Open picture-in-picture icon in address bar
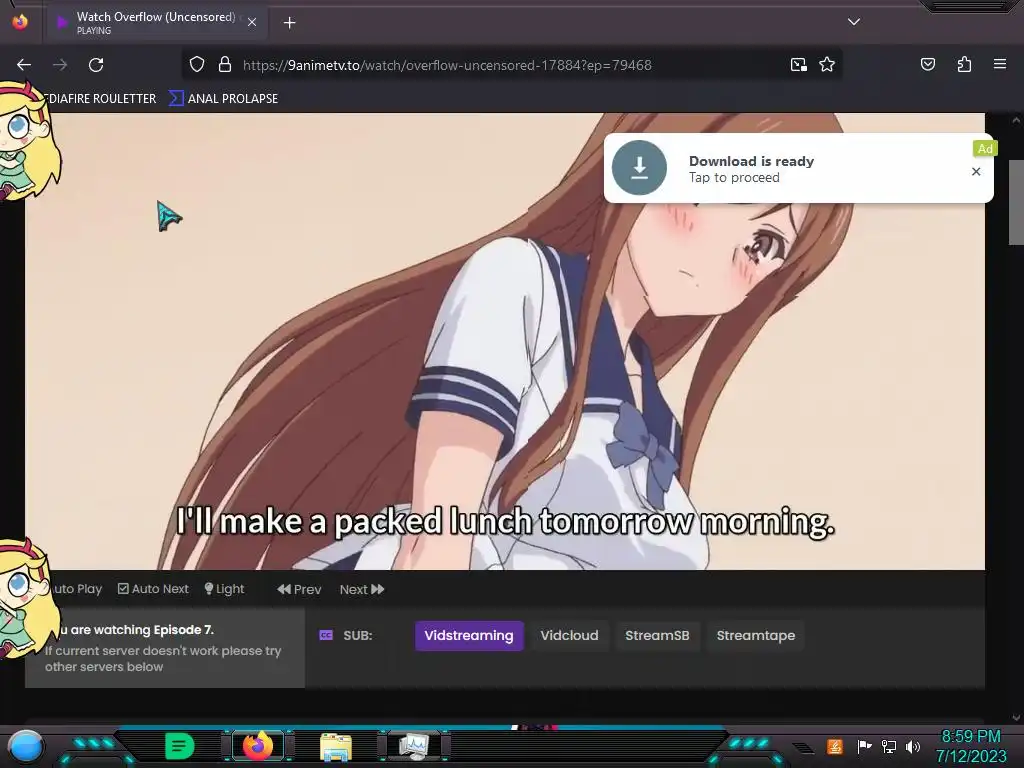This screenshot has height=768, width=1024. coord(798,65)
